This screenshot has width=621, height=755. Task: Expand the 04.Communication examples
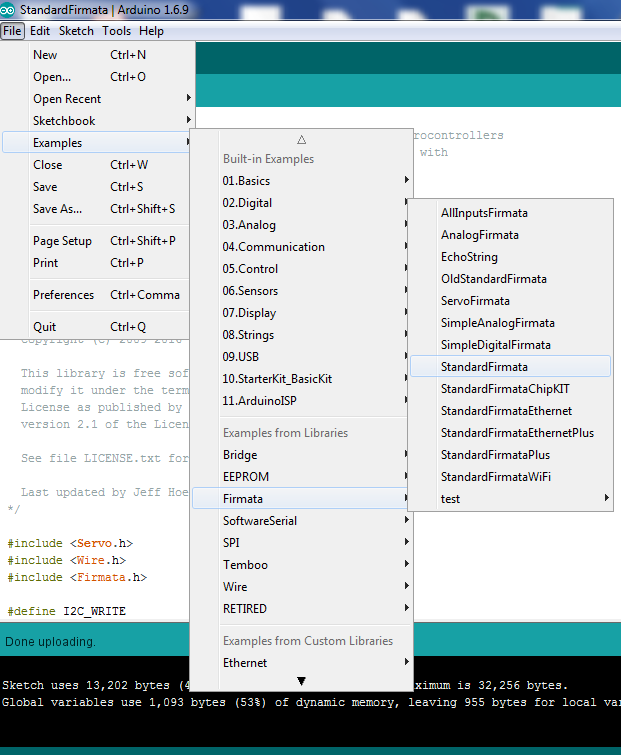click(301, 247)
